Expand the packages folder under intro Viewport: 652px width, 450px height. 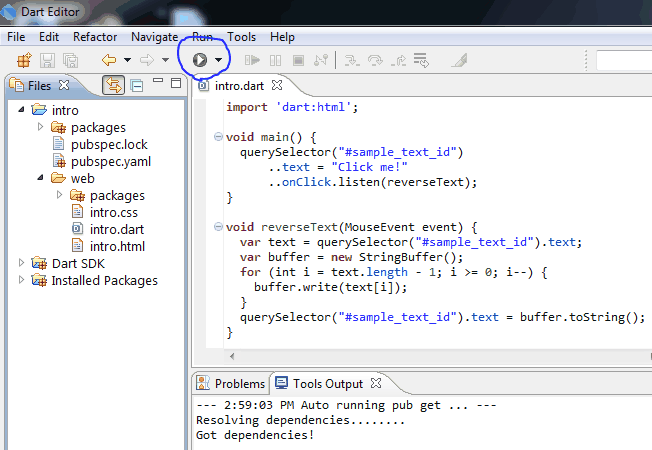[40, 126]
